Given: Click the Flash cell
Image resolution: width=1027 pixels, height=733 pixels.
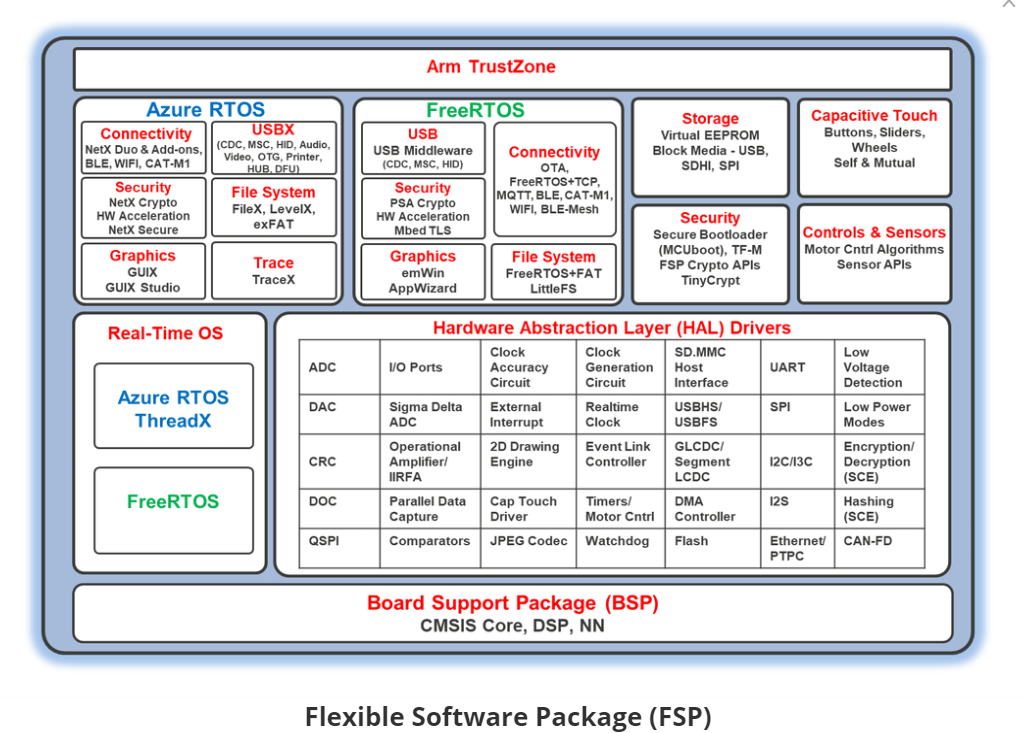Looking at the screenshot, I should click(x=713, y=548).
